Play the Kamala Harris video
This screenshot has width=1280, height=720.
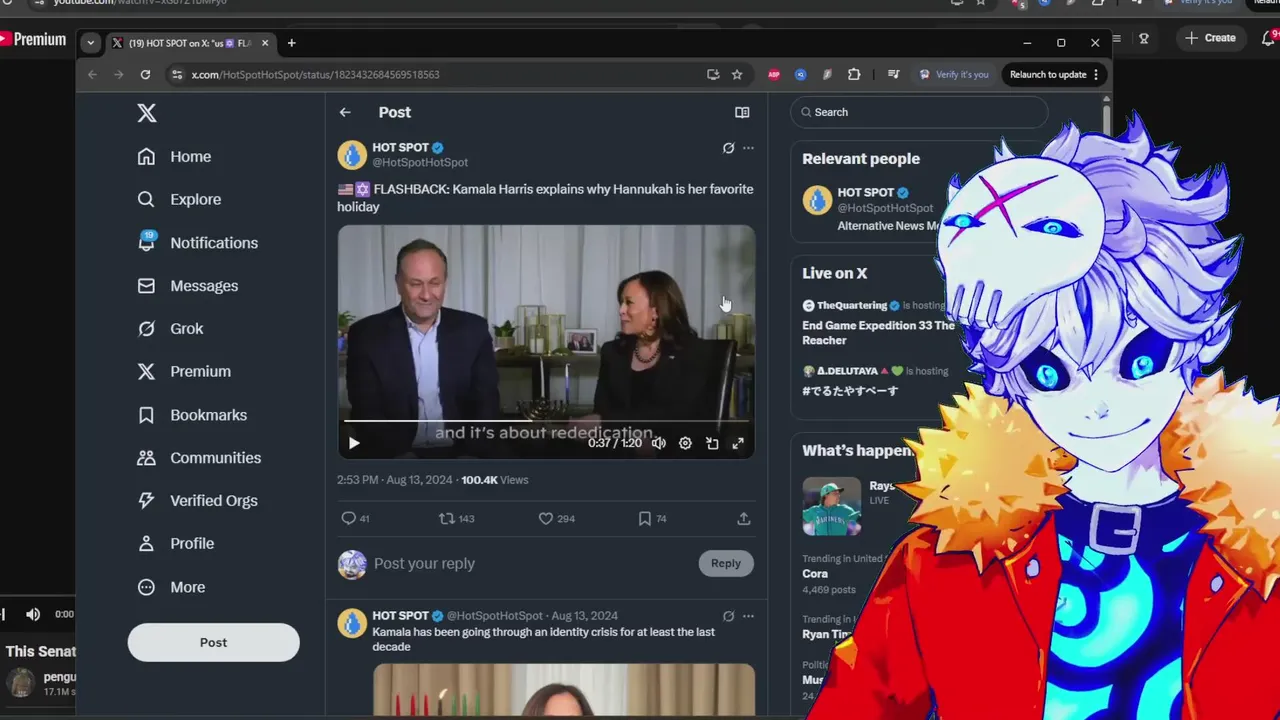coord(353,443)
